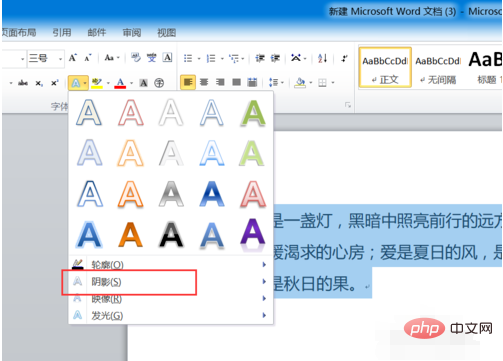This screenshot has width=503, height=361.
Task: Toggle Distributed alignment
Action: pyautogui.click(x=253, y=82)
